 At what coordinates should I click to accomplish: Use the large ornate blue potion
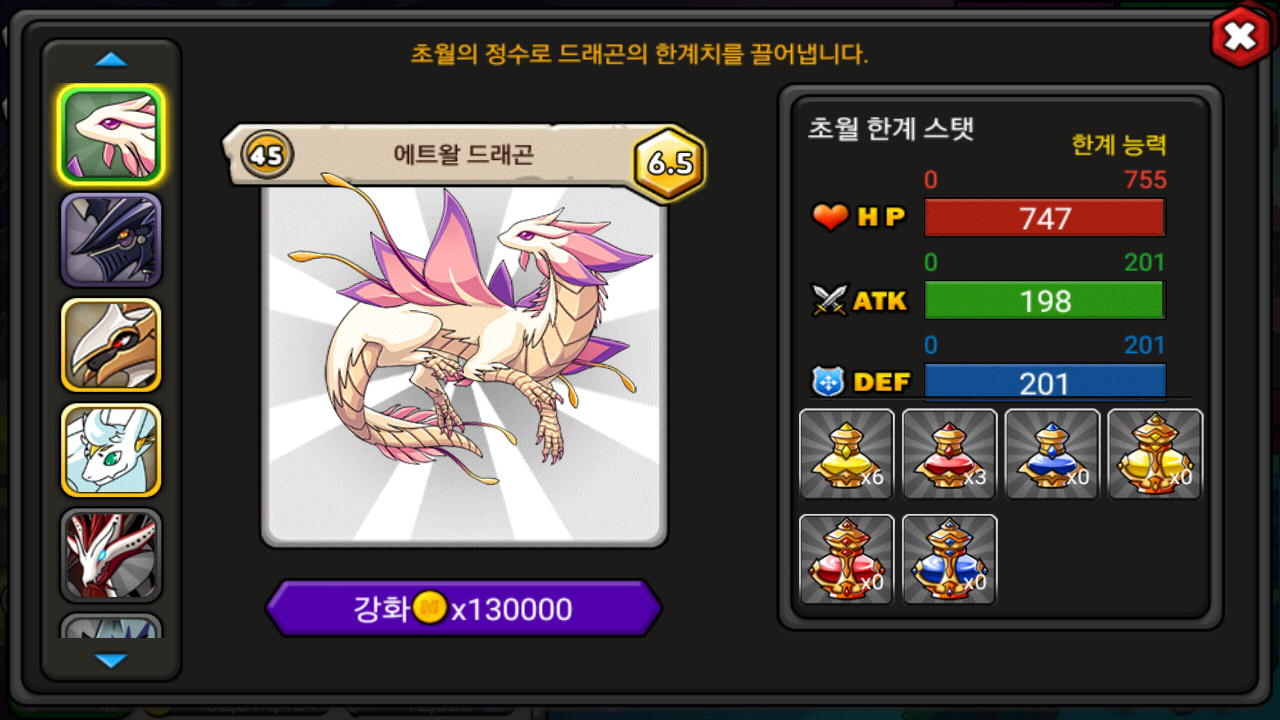[x=950, y=559]
